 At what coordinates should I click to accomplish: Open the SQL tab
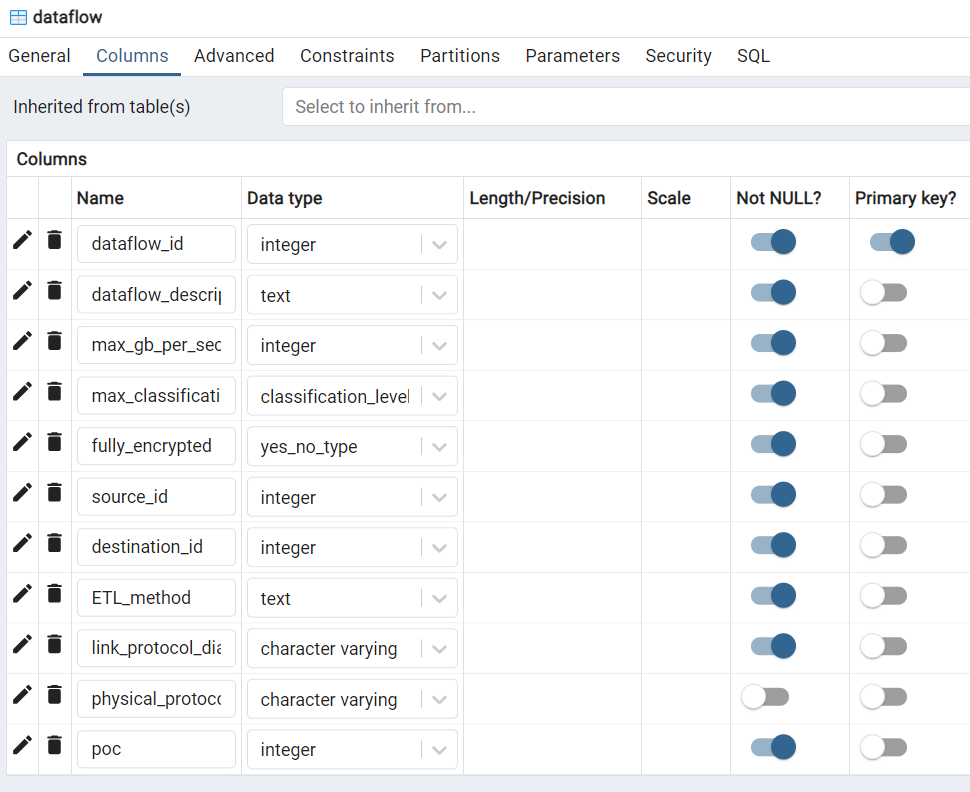[x=753, y=56]
